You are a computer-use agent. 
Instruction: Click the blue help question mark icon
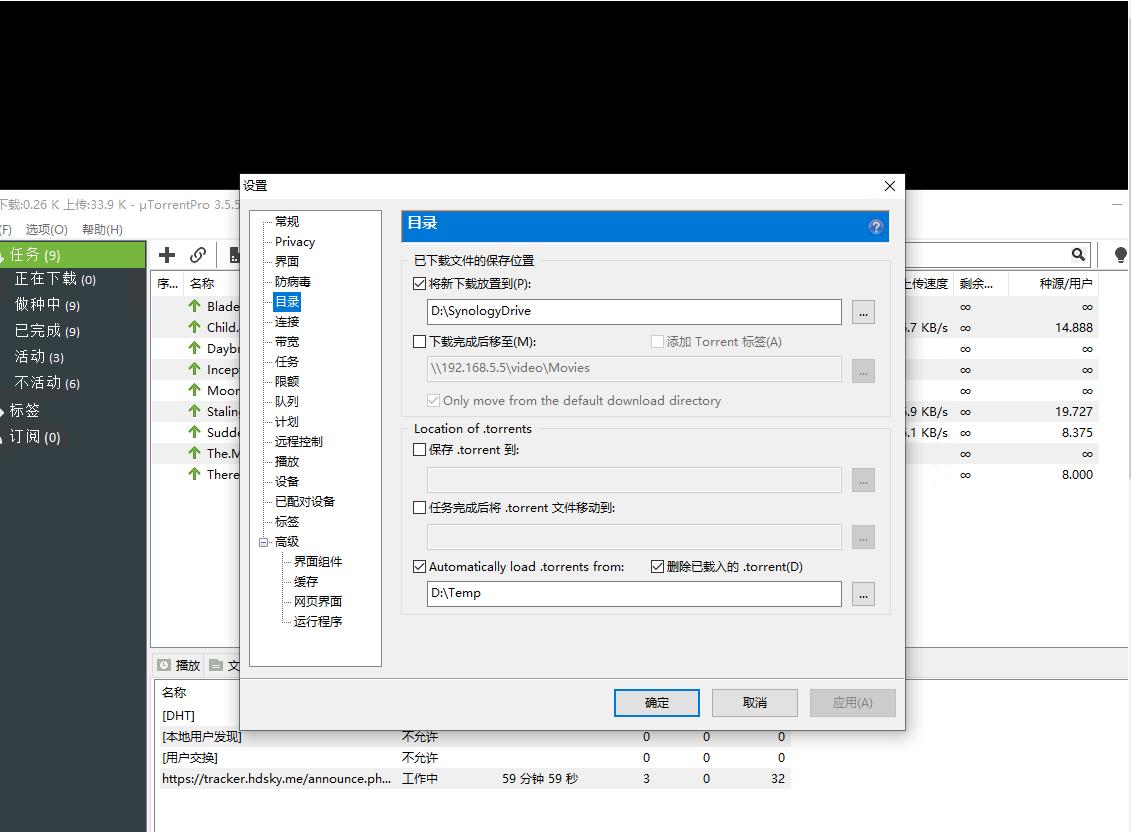(876, 227)
